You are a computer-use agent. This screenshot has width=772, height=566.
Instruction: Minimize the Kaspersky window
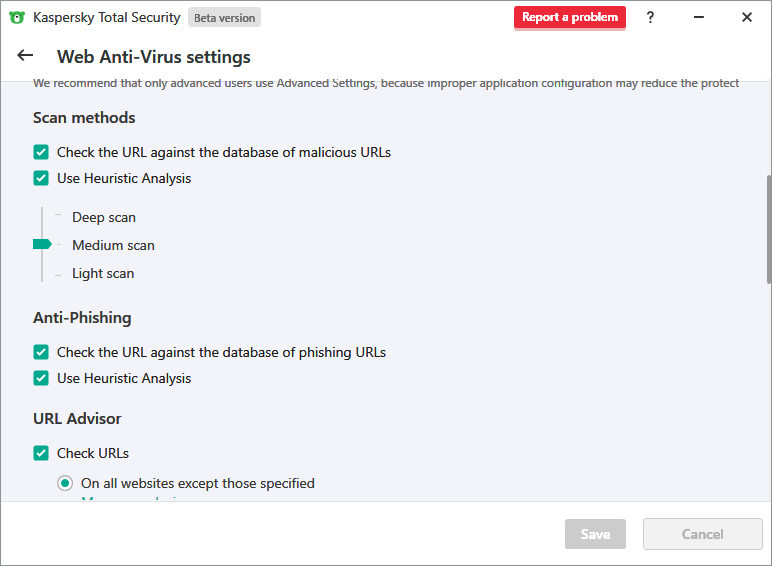pyautogui.click(x=699, y=17)
